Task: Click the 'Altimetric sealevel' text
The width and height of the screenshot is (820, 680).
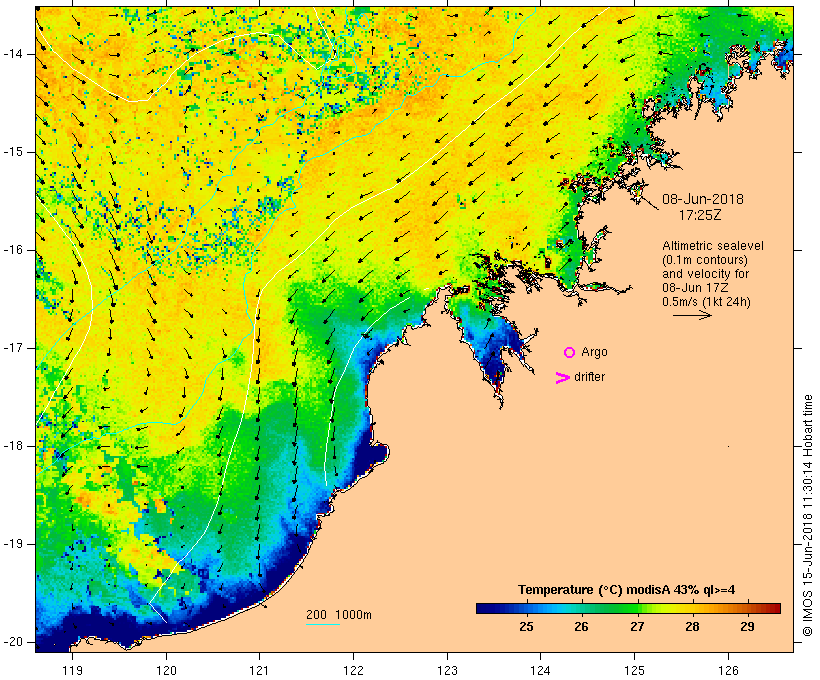Action: (x=713, y=246)
